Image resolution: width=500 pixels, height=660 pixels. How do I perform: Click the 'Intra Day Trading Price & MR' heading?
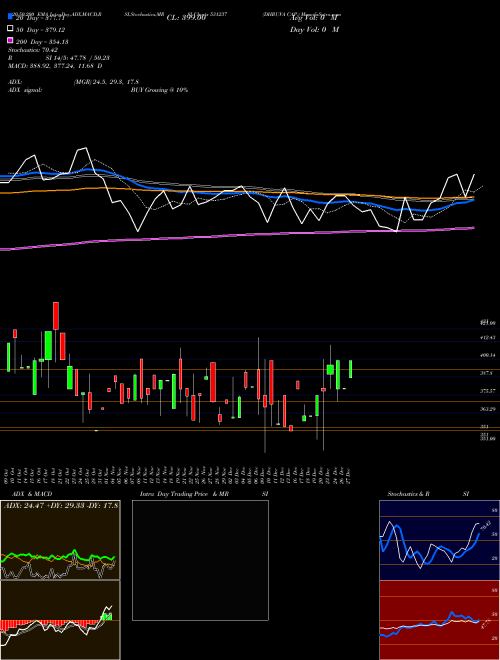184,494
